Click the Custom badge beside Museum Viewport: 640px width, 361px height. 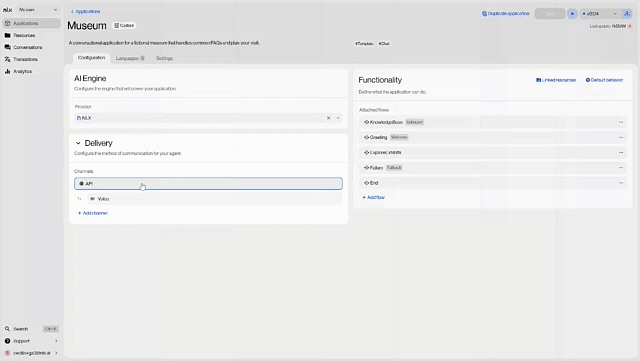point(124,25)
